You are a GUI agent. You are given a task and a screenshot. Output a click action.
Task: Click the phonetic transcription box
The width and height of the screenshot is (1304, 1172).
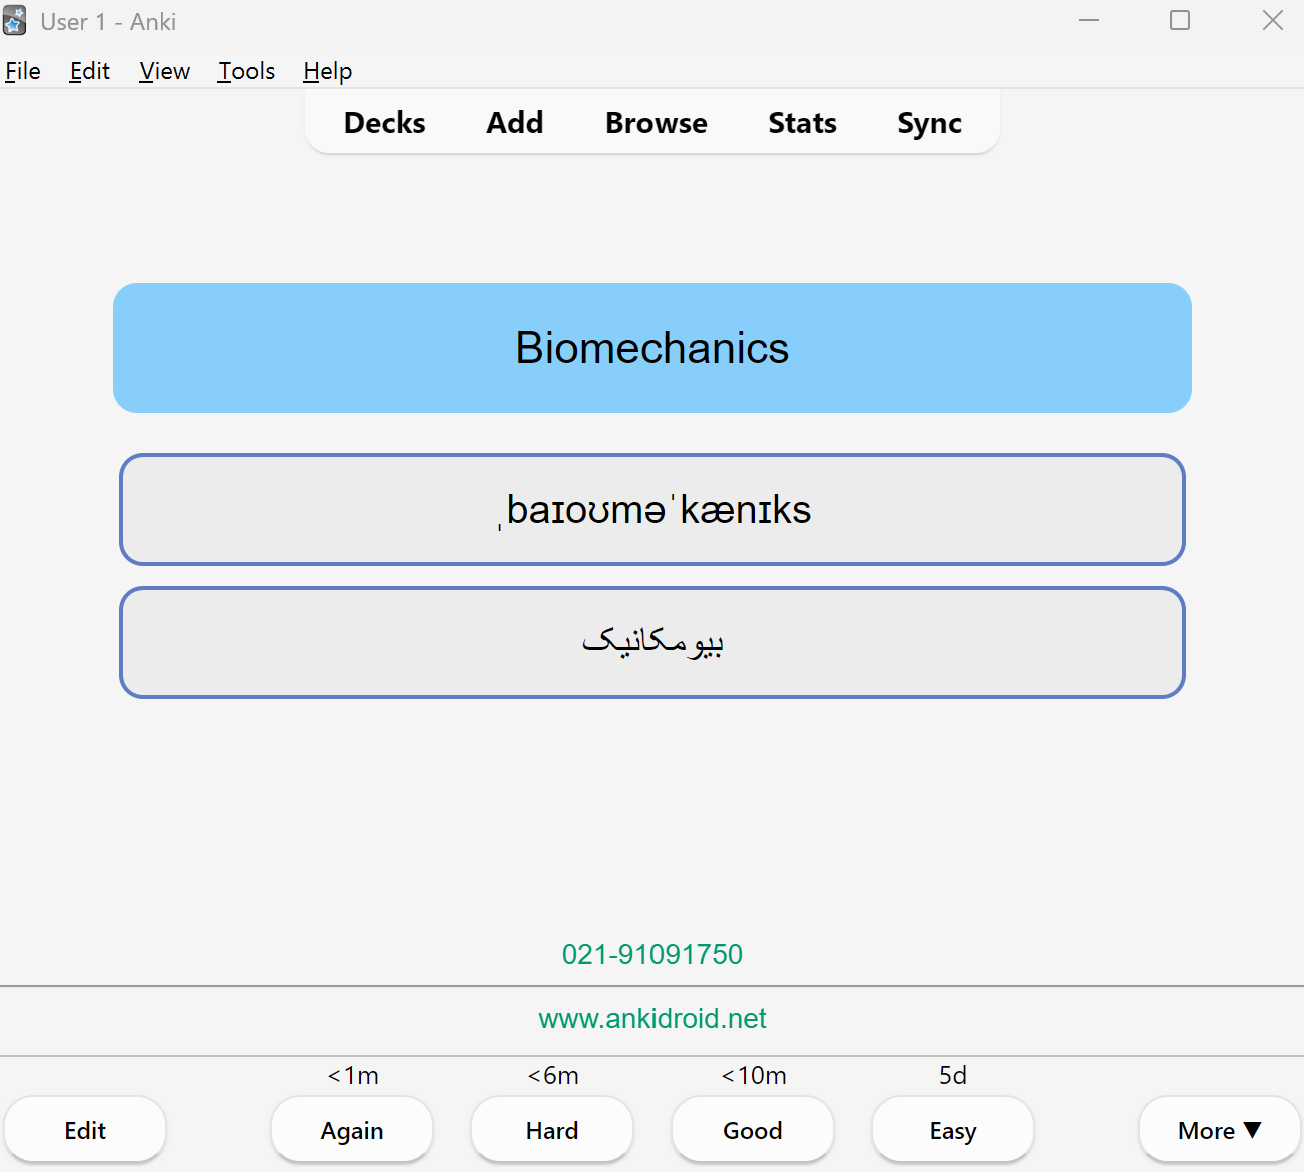coord(652,510)
